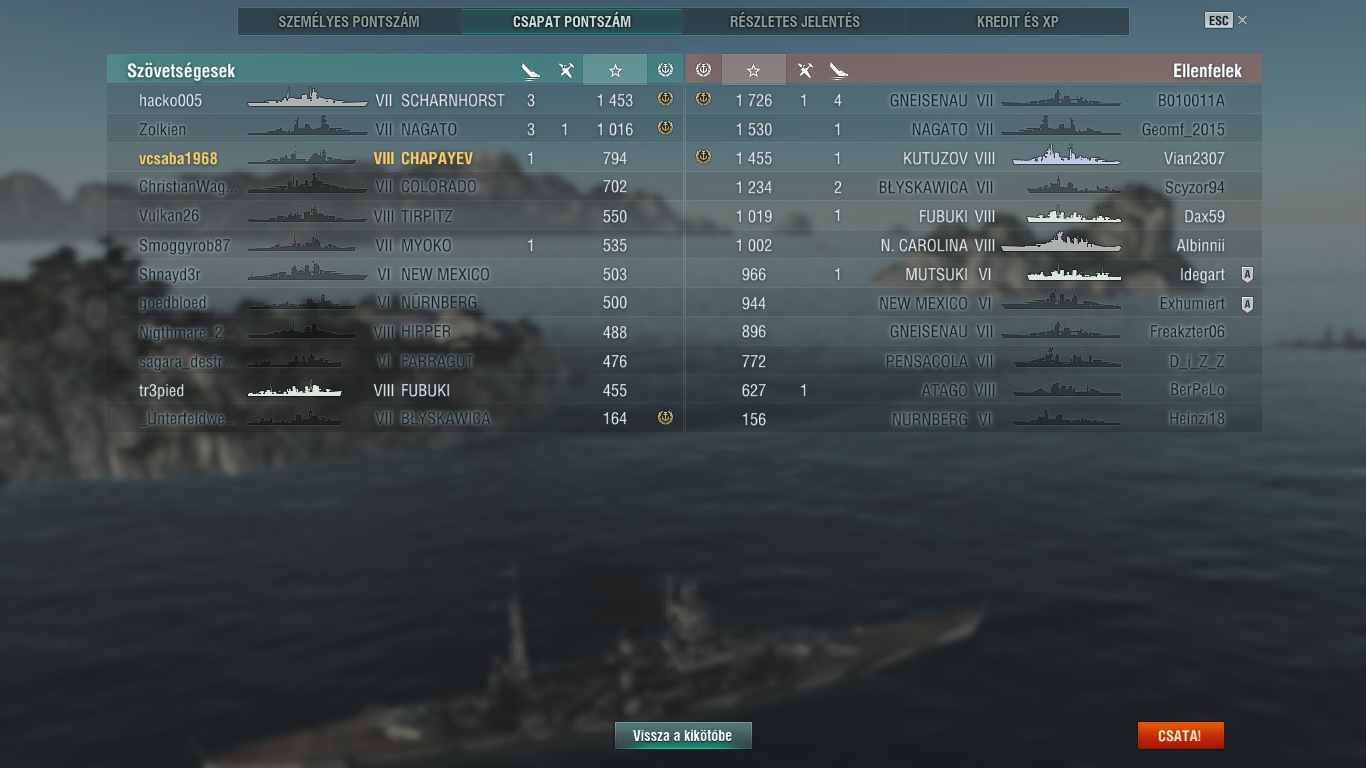Switch to Részletes Jelentés tab

tap(795, 21)
